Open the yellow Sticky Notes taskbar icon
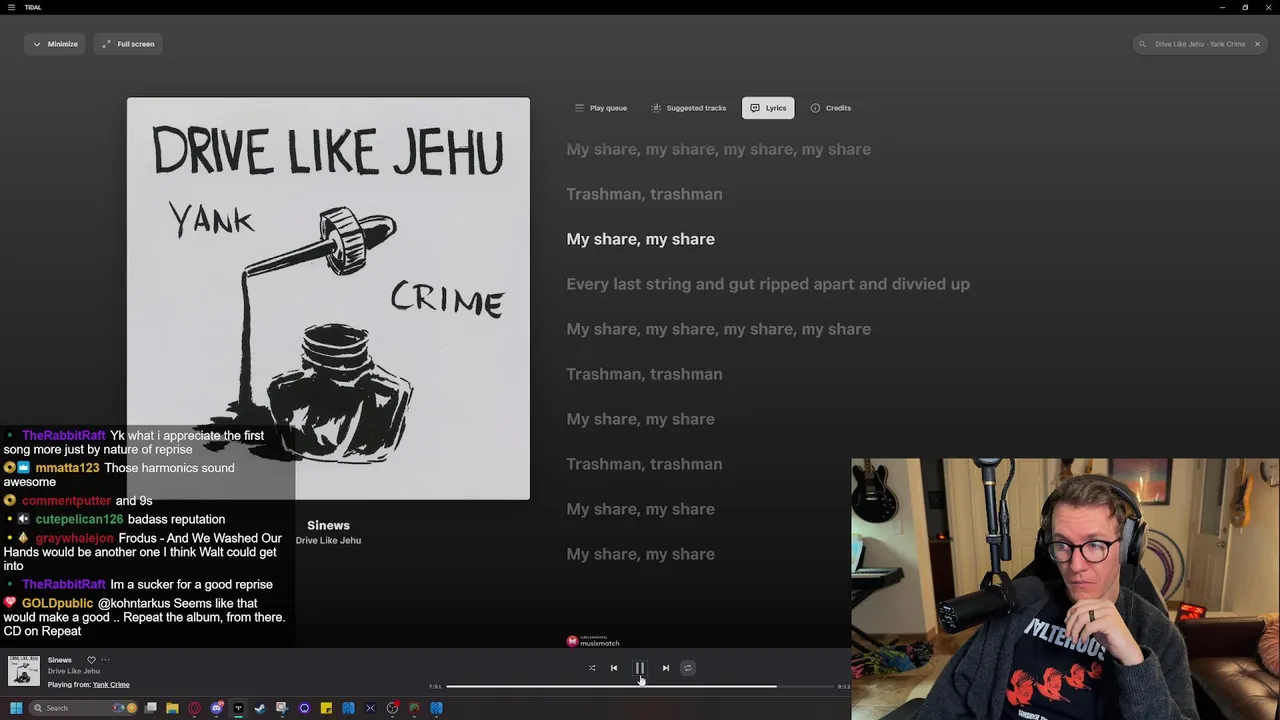 pyautogui.click(x=326, y=708)
